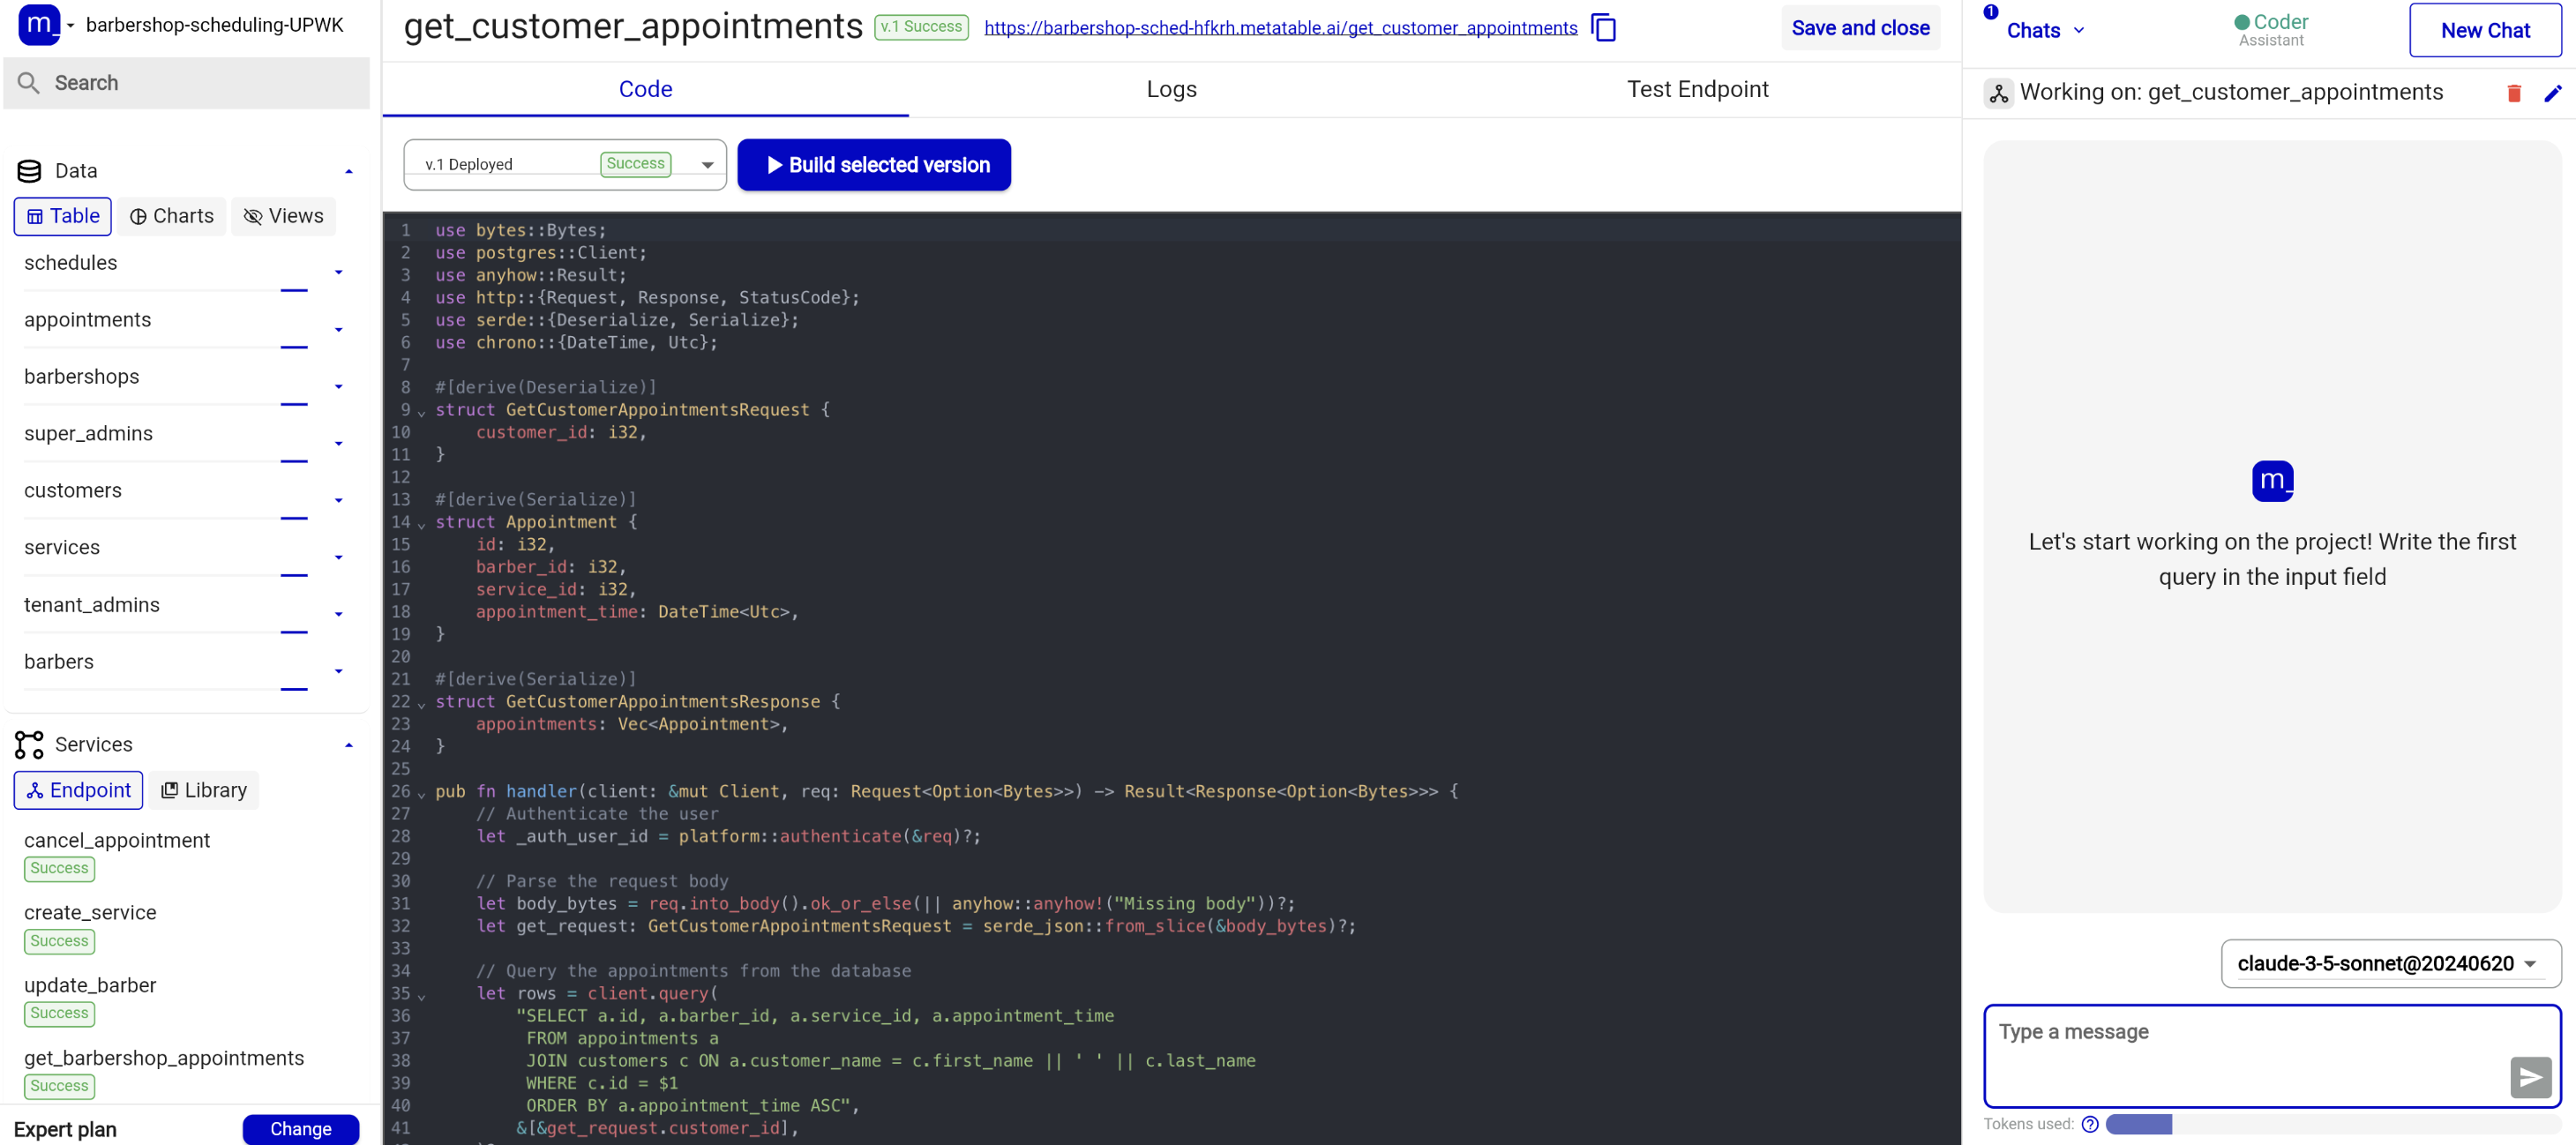Screen dimensions: 2576x1145
Task: Click Build selected version button
Action: [874, 165]
